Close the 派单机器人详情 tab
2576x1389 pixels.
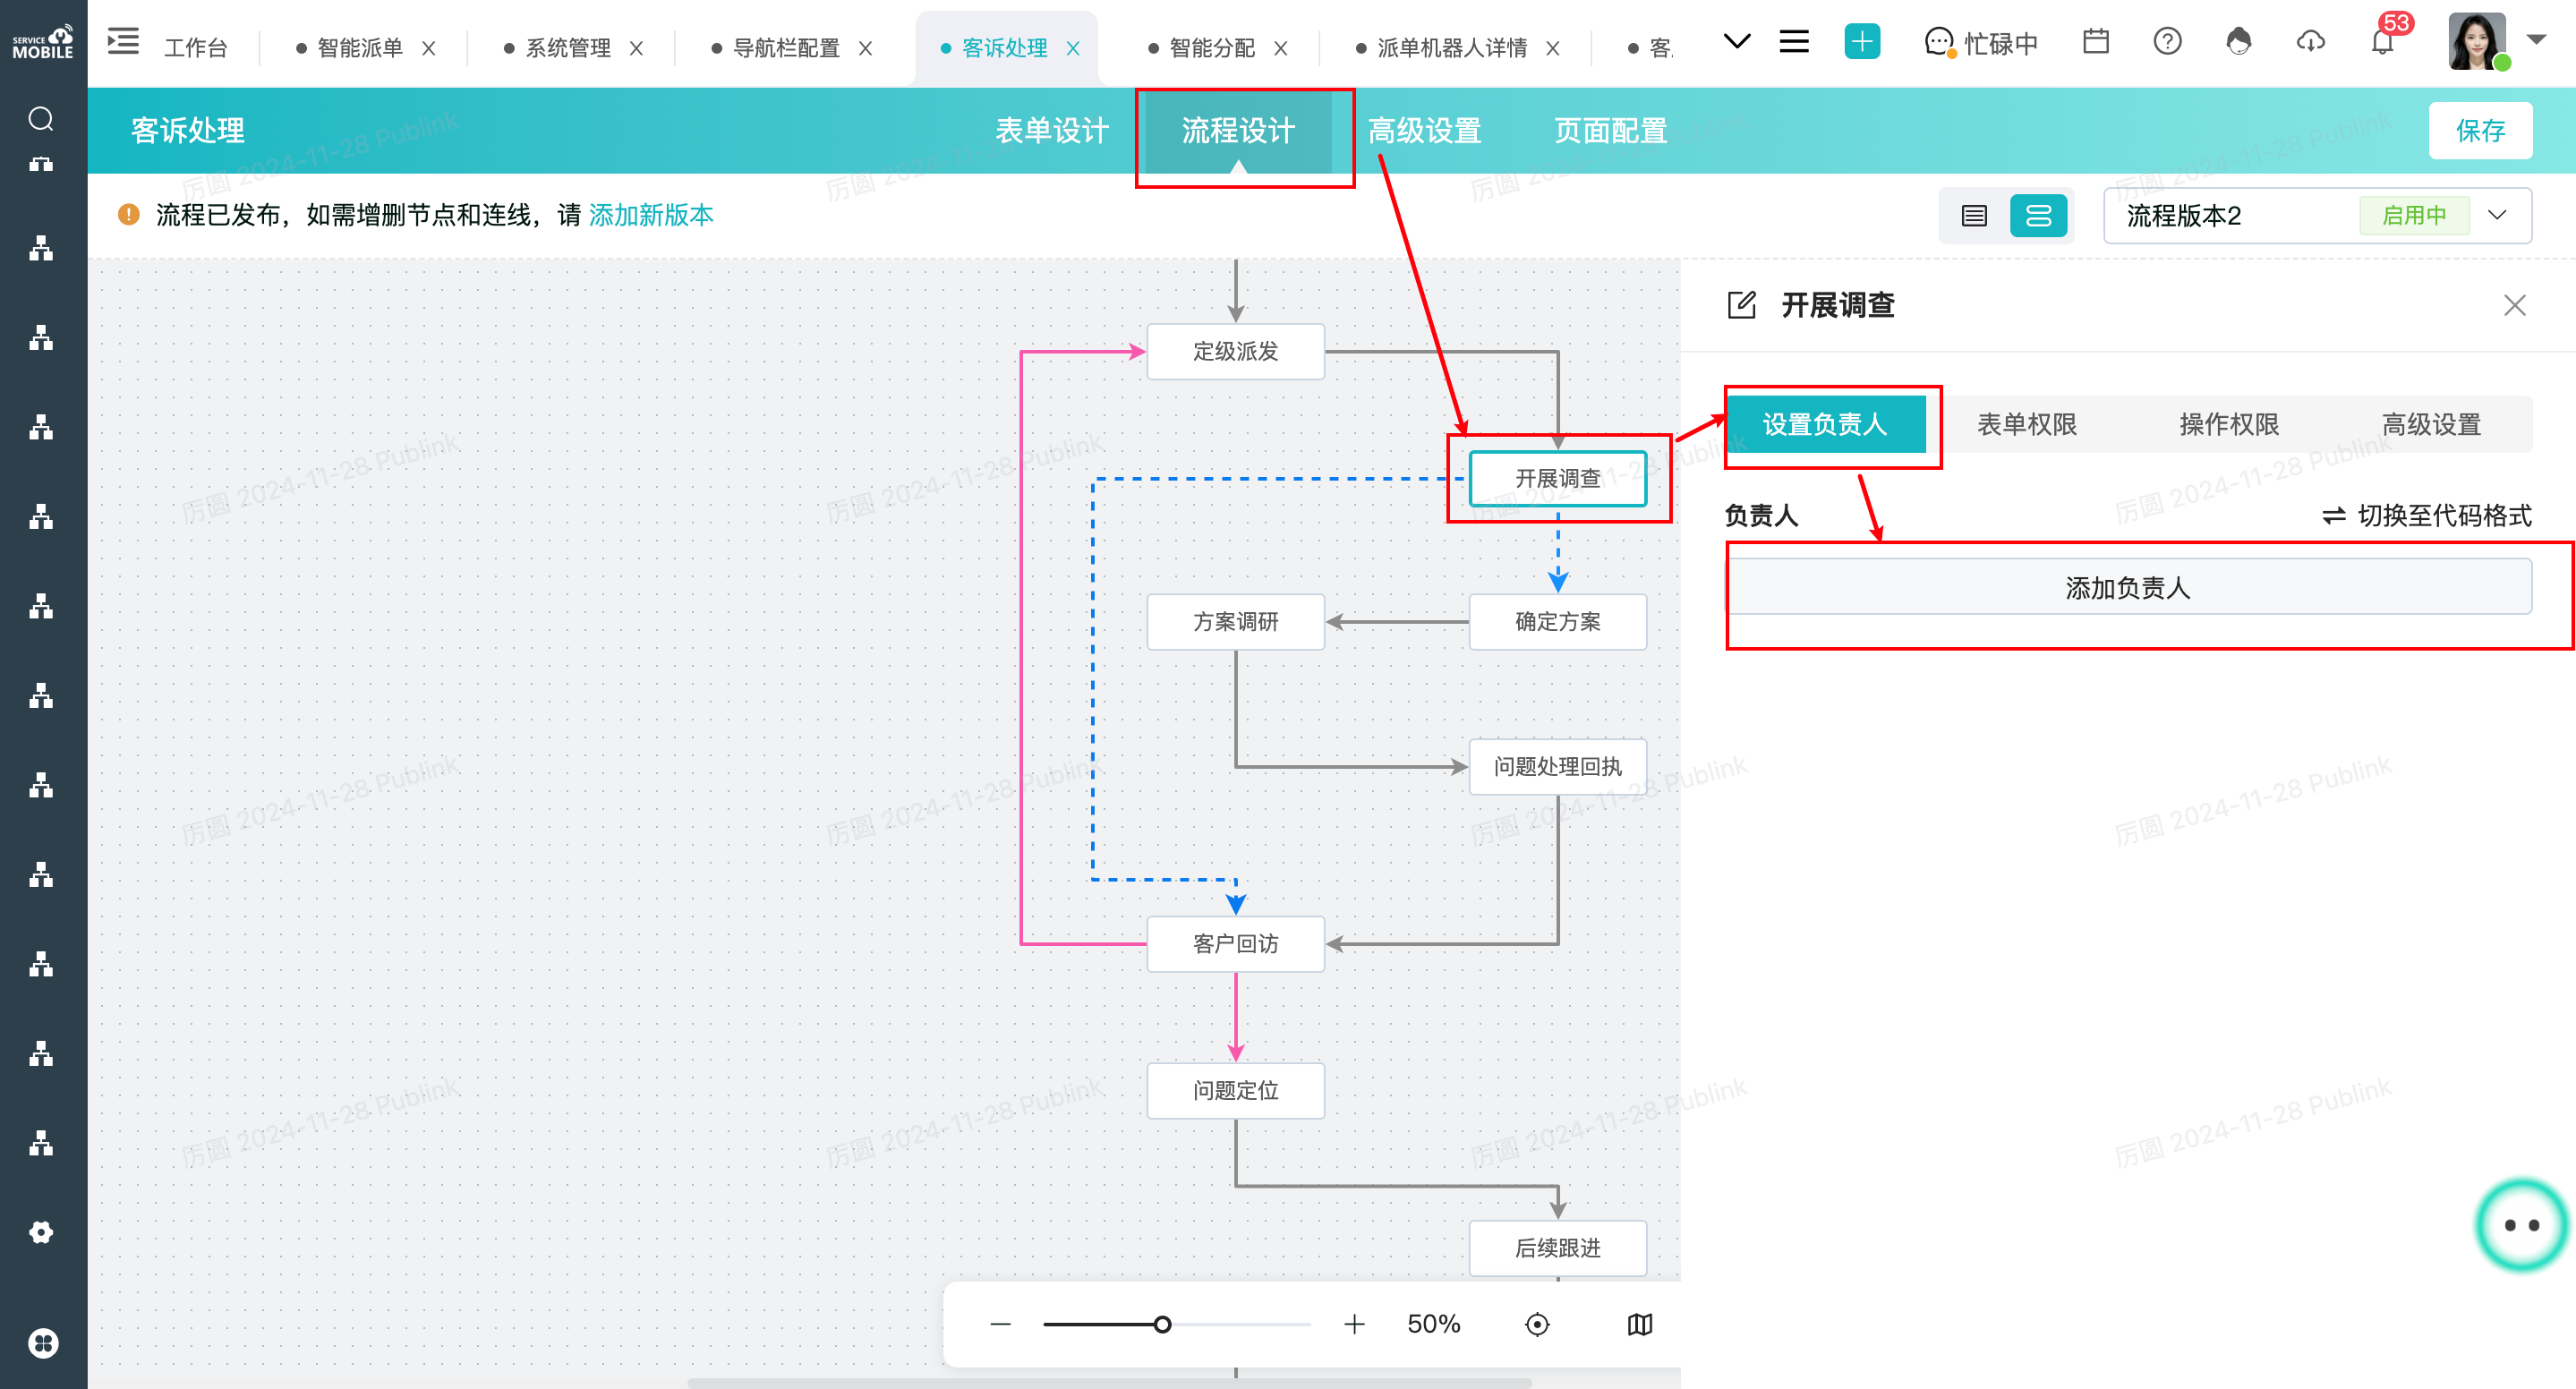[x=1552, y=48]
